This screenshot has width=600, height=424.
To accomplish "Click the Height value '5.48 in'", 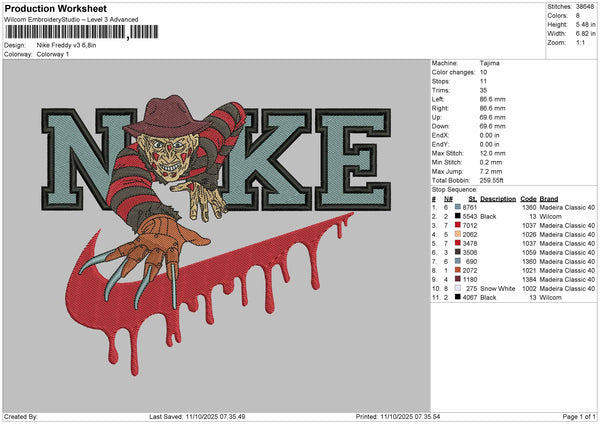I will [585, 24].
